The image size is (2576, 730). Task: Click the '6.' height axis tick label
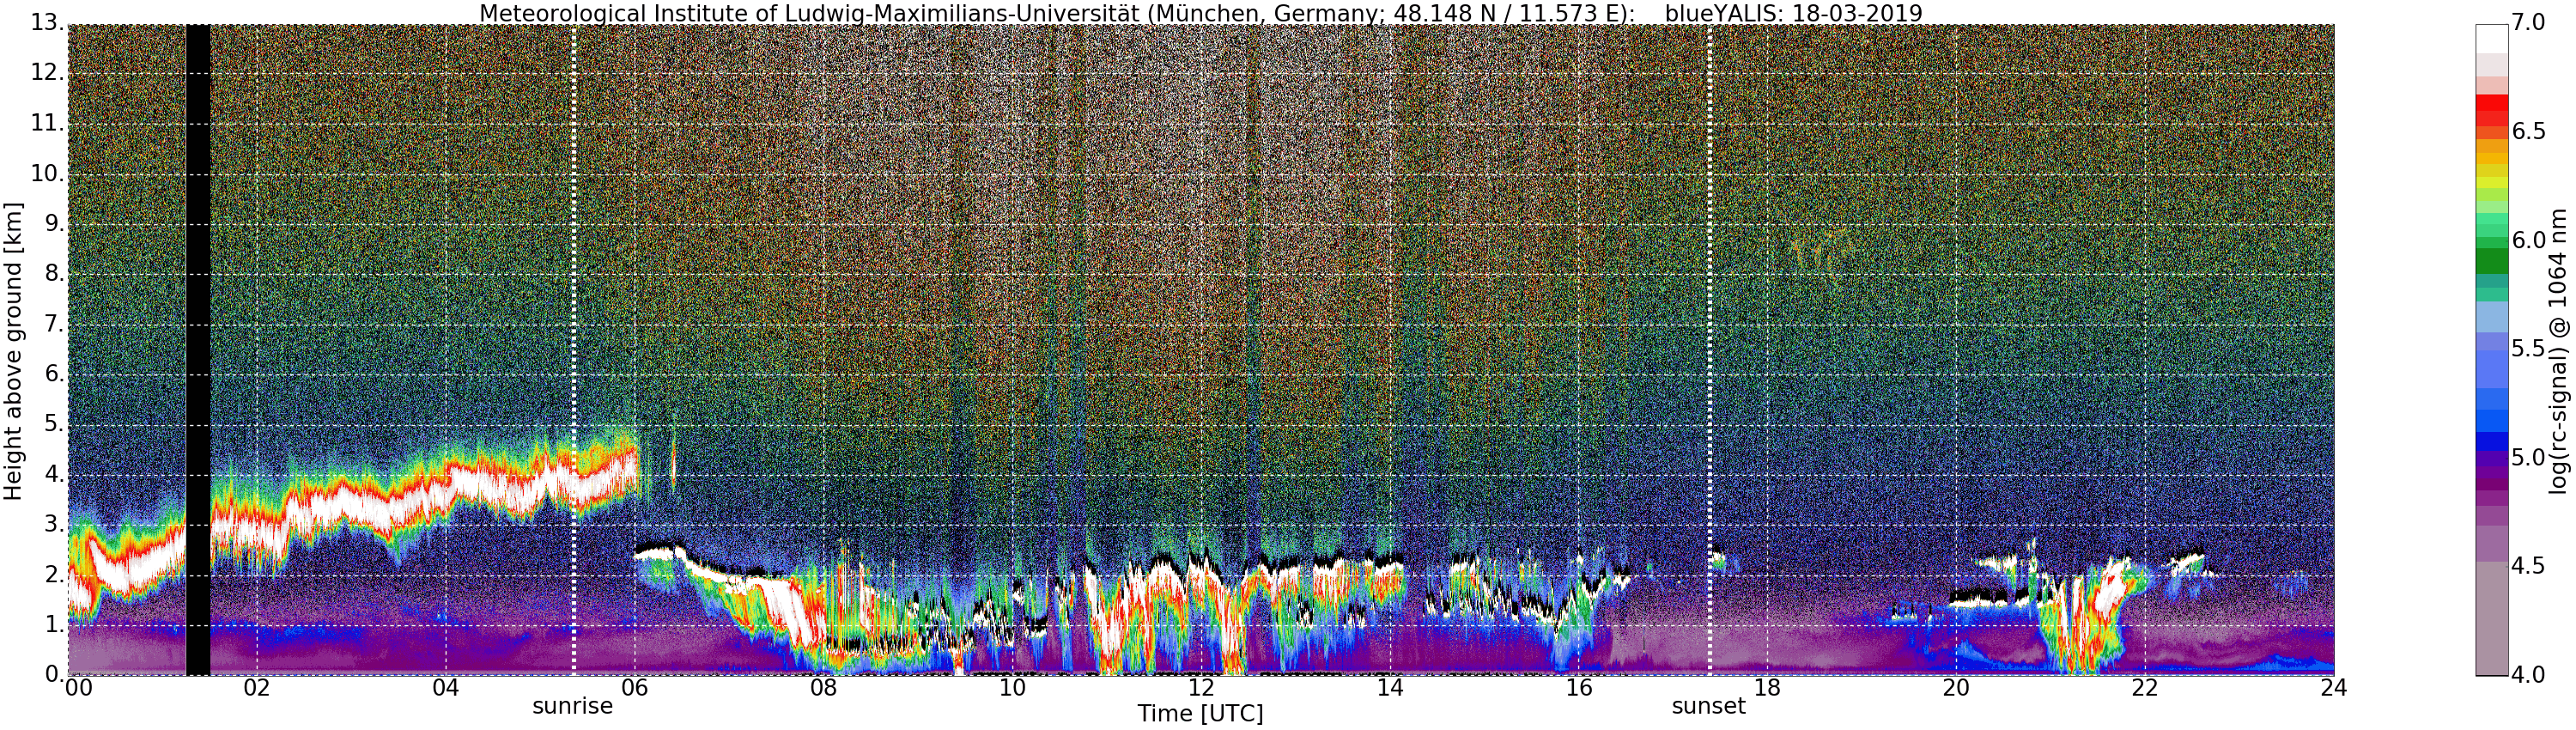pyautogui.click(x=53, y=373)
